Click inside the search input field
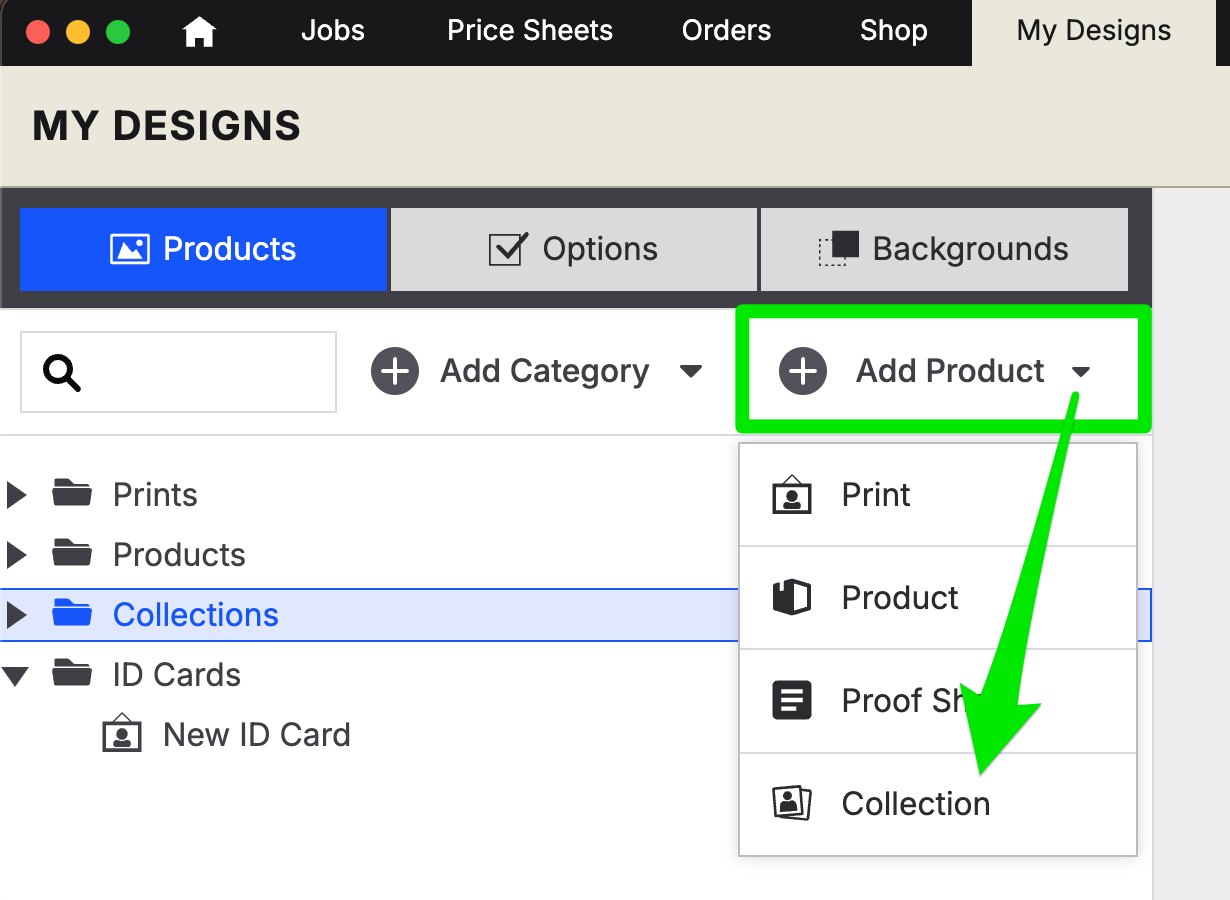1230x900 pixels. click(178, 372)
